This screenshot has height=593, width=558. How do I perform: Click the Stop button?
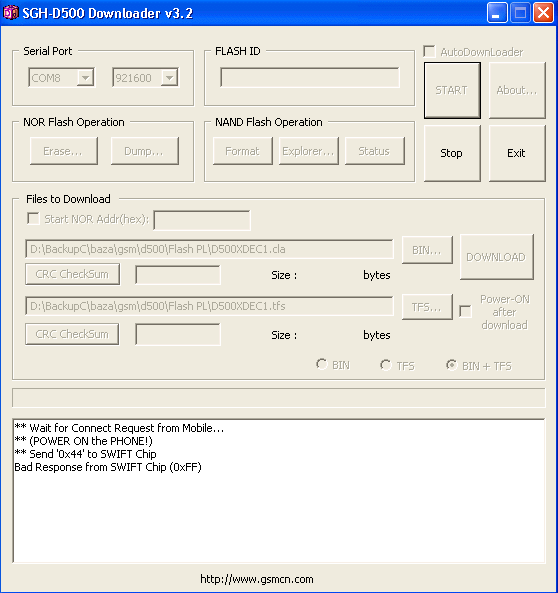452,154
